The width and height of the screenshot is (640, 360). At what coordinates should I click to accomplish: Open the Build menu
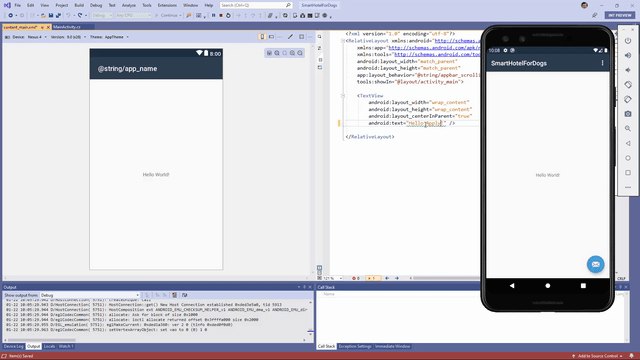click(79, 5)
